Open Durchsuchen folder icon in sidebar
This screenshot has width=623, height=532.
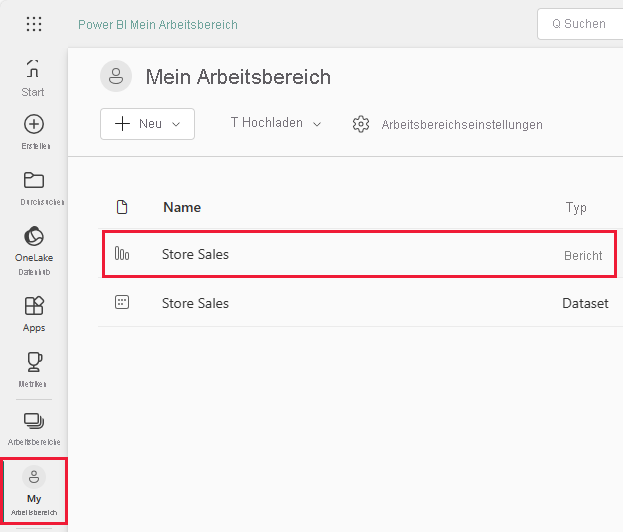click(34, 180)
